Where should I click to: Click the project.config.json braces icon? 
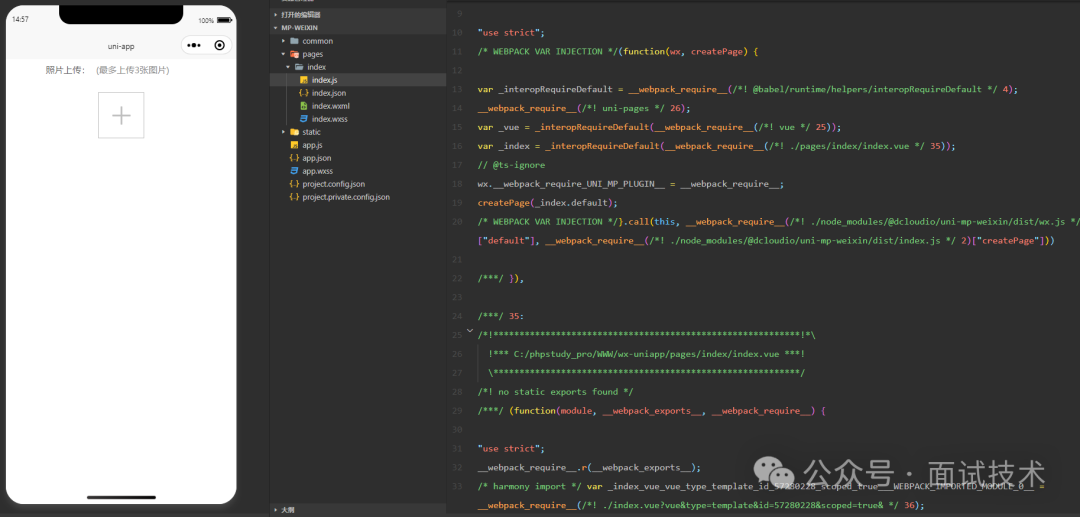point(294,184)
